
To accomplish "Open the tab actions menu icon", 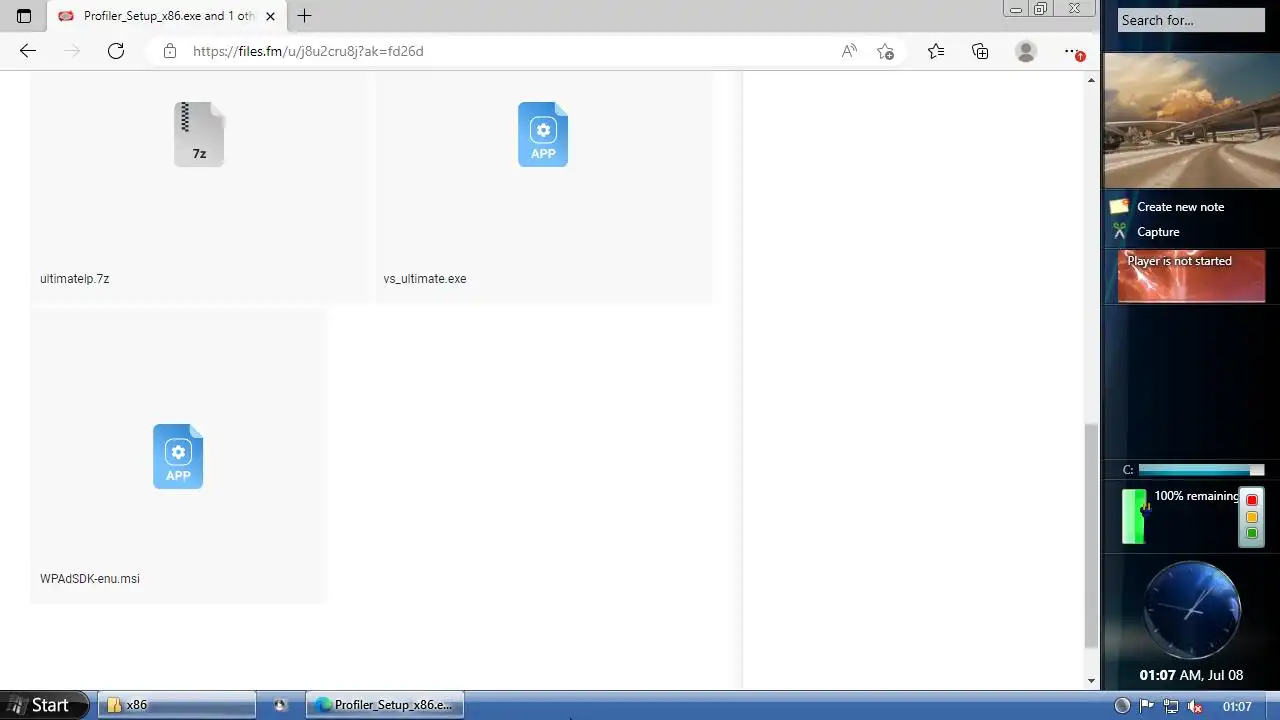I will pyautogui.click(x=24, y=16).
